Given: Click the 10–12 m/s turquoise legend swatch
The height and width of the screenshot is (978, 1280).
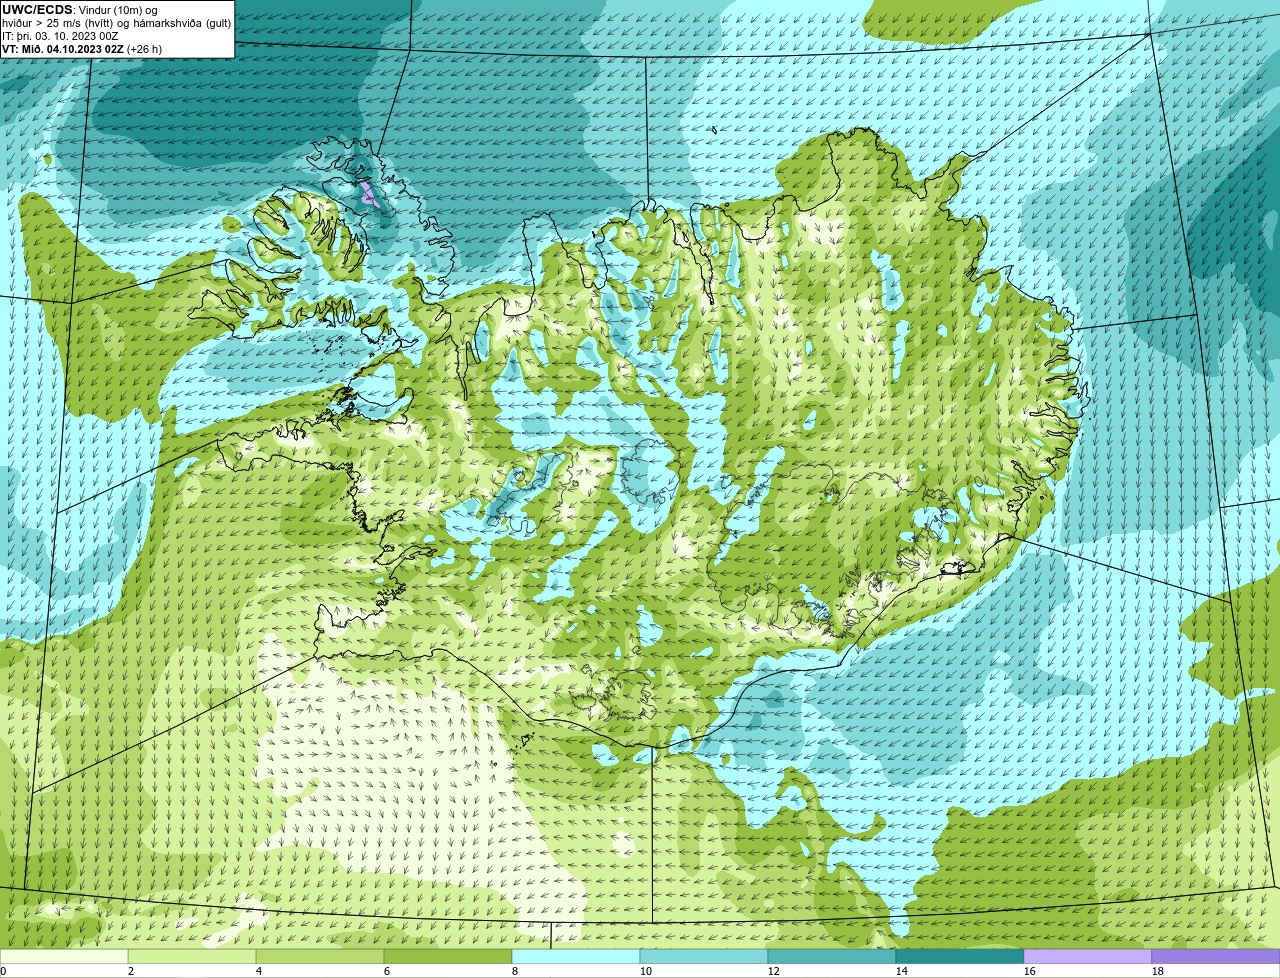Looking at the screenshot, I should [704, 957].
